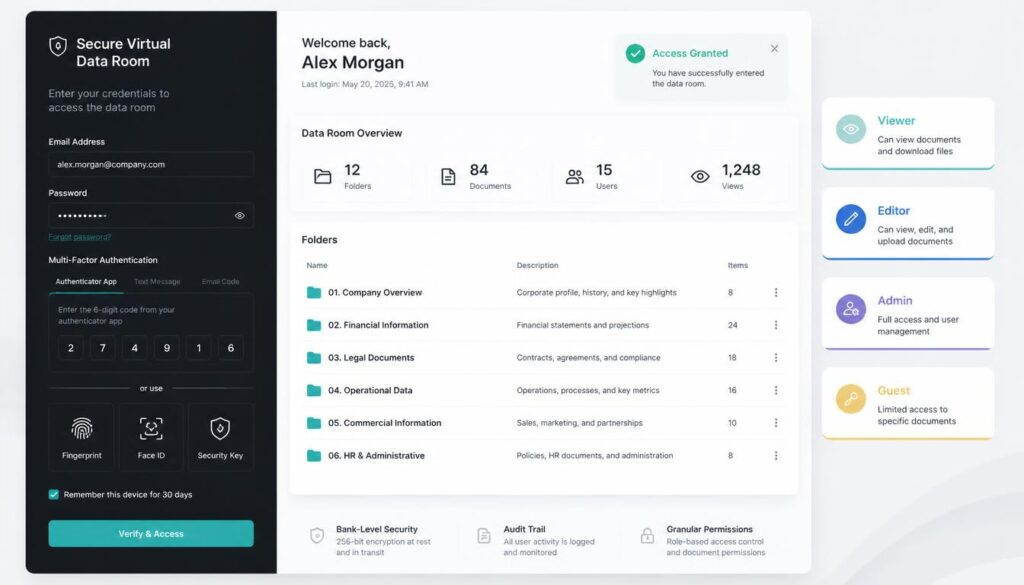The width and height of the screenshot is (1024, 585).
Task: Click the Editor role pencil icon
Action: [x=850, y=219]
